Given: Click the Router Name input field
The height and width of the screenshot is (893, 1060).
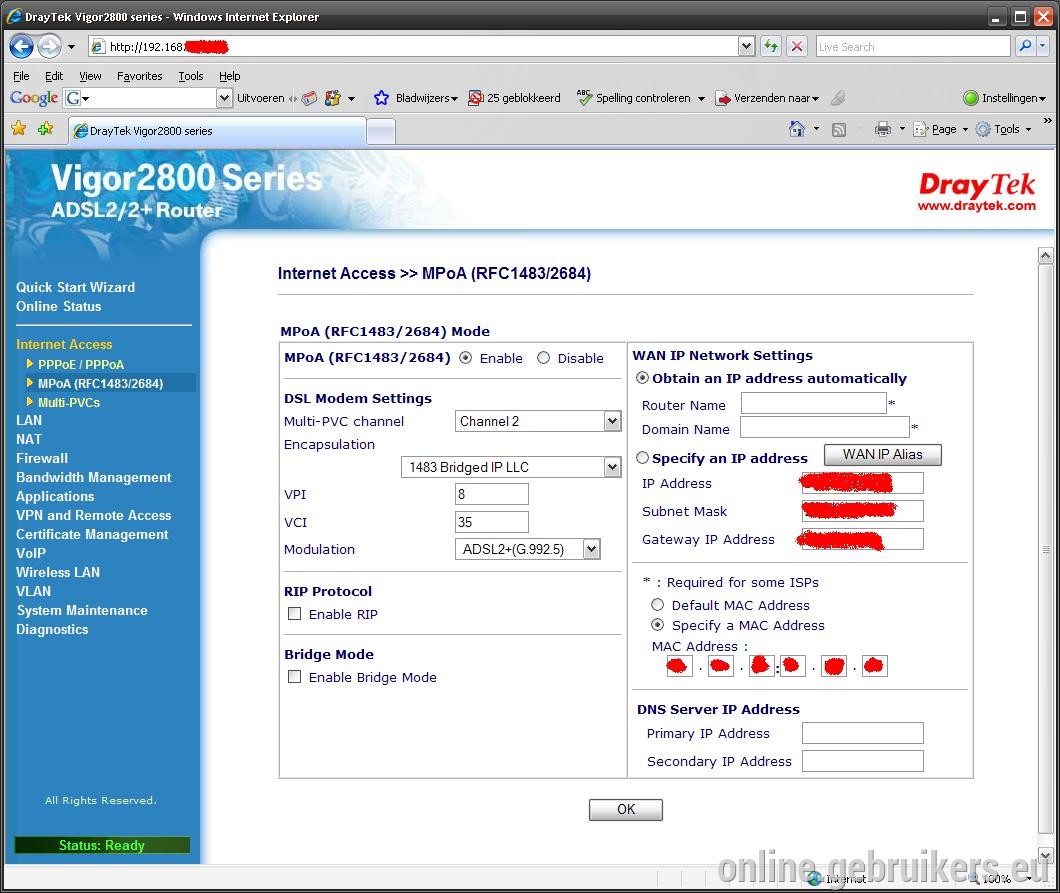Looking at the screenshot, I should [x=813, y=404].
